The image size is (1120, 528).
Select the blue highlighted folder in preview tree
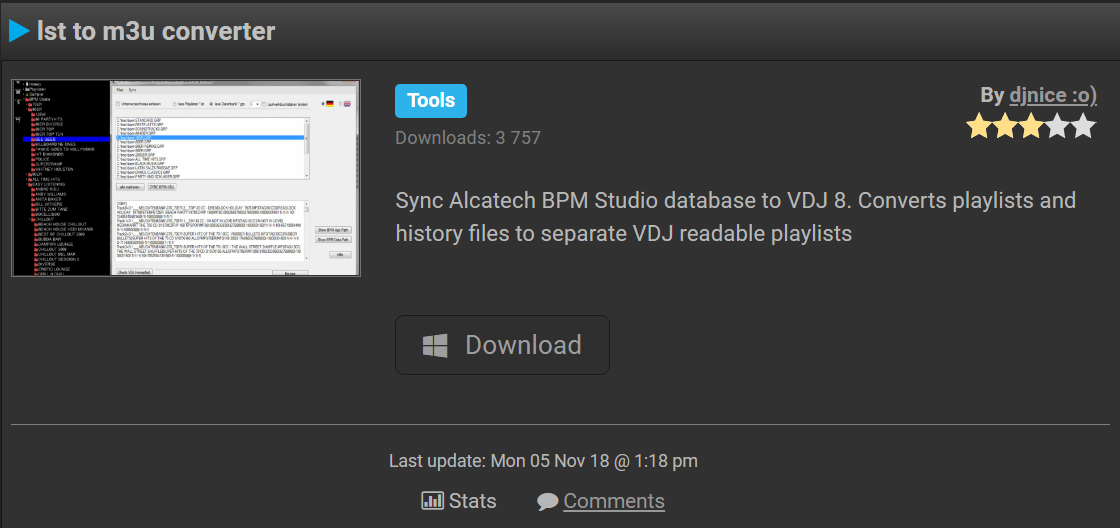66,139
